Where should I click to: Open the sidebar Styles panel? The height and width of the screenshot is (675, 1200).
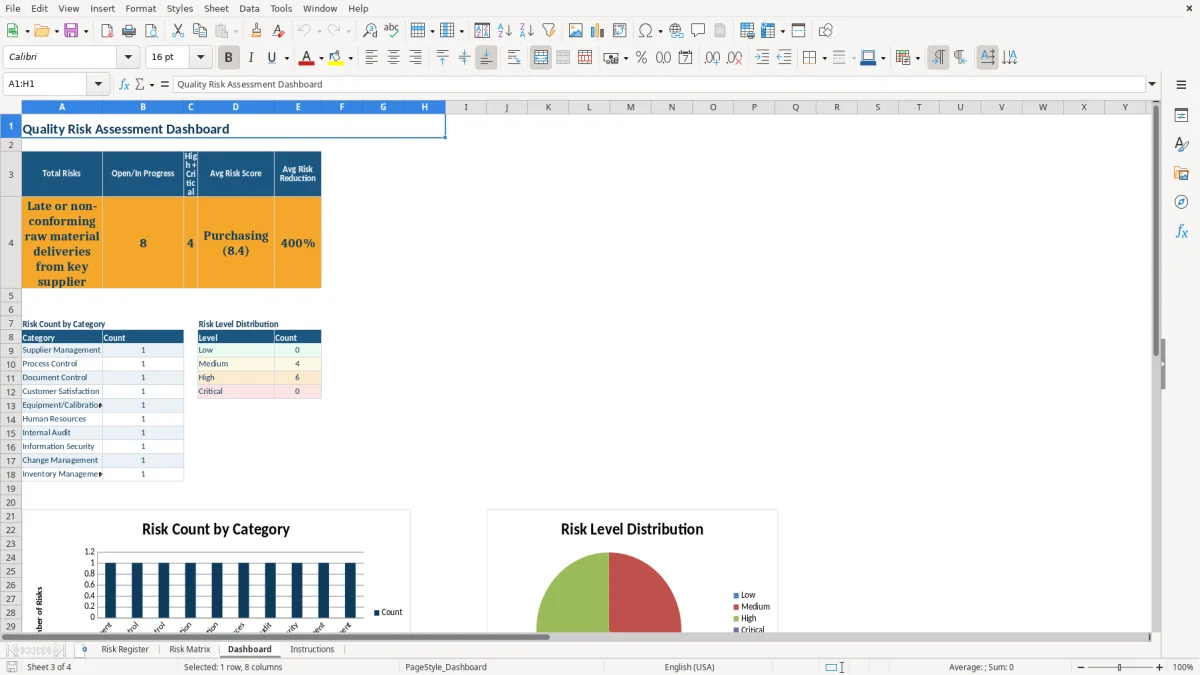(x=1181, y=144)
